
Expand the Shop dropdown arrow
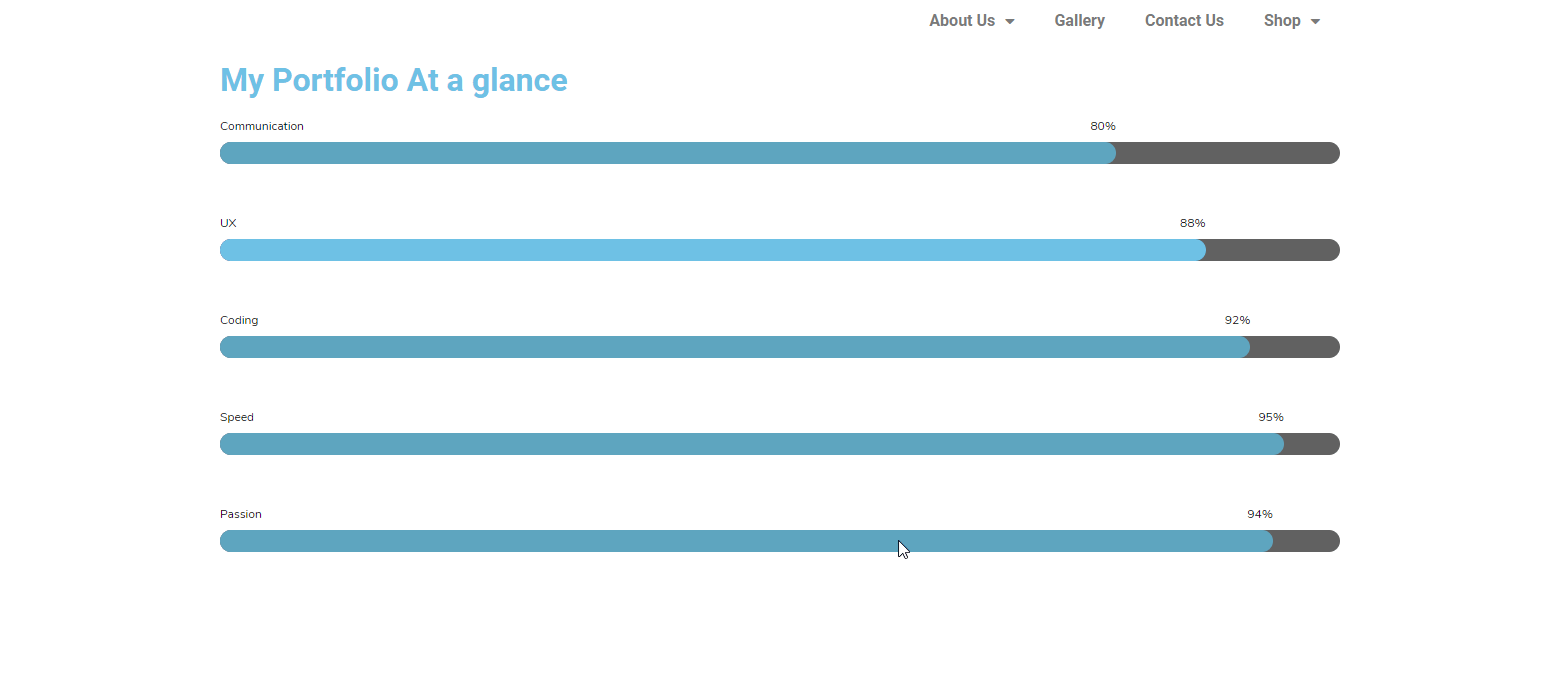pyautogui.click(x=1315, y=22)
